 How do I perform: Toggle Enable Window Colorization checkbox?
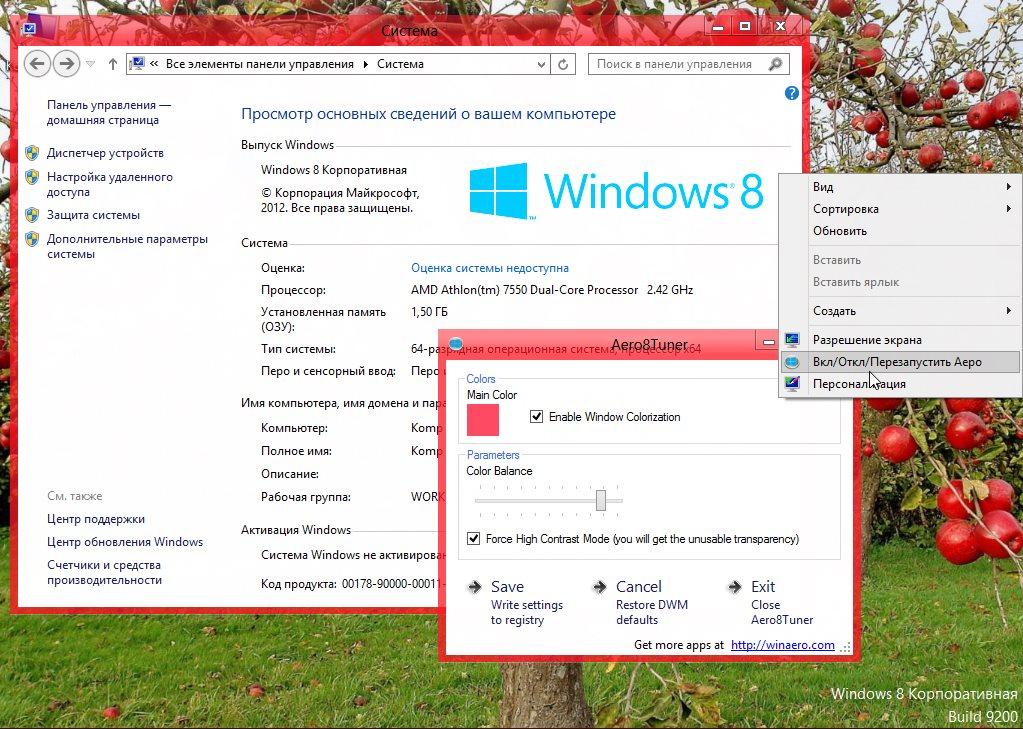tap(537, 417)
